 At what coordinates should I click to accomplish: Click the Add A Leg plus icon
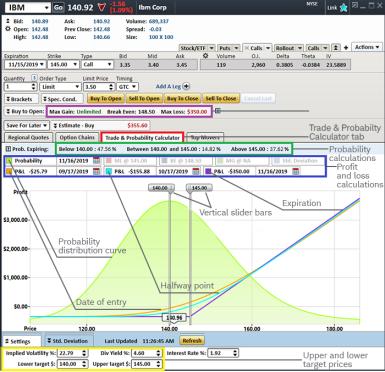[x=186, y=86]
